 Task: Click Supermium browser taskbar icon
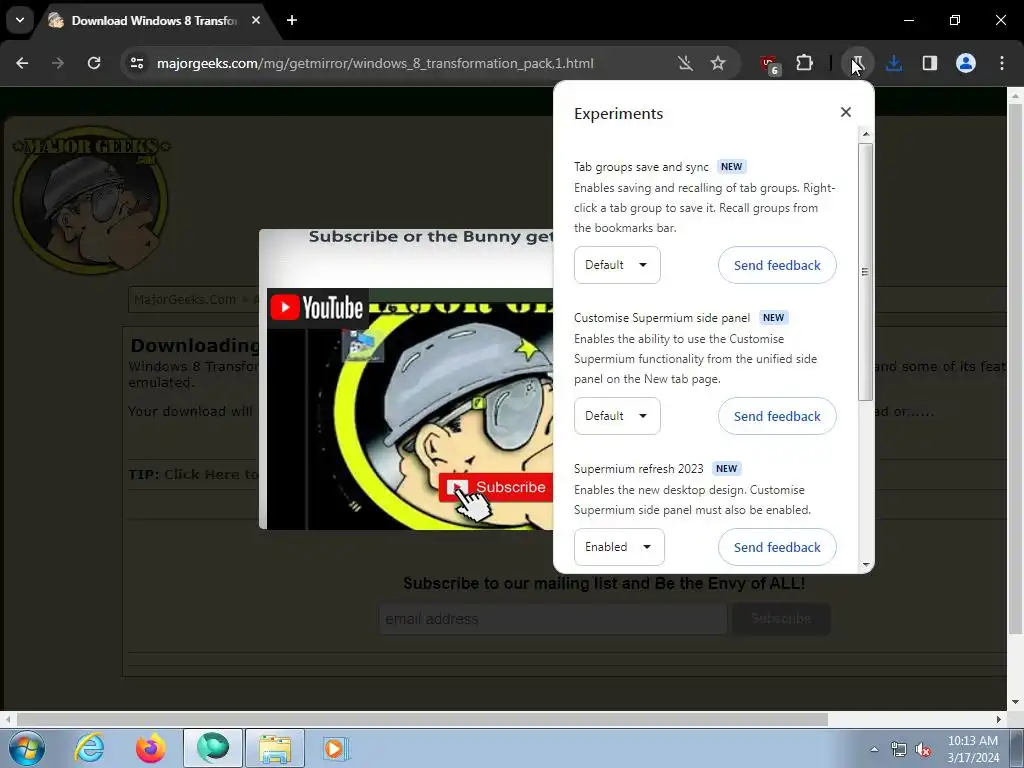coord(213,748)
